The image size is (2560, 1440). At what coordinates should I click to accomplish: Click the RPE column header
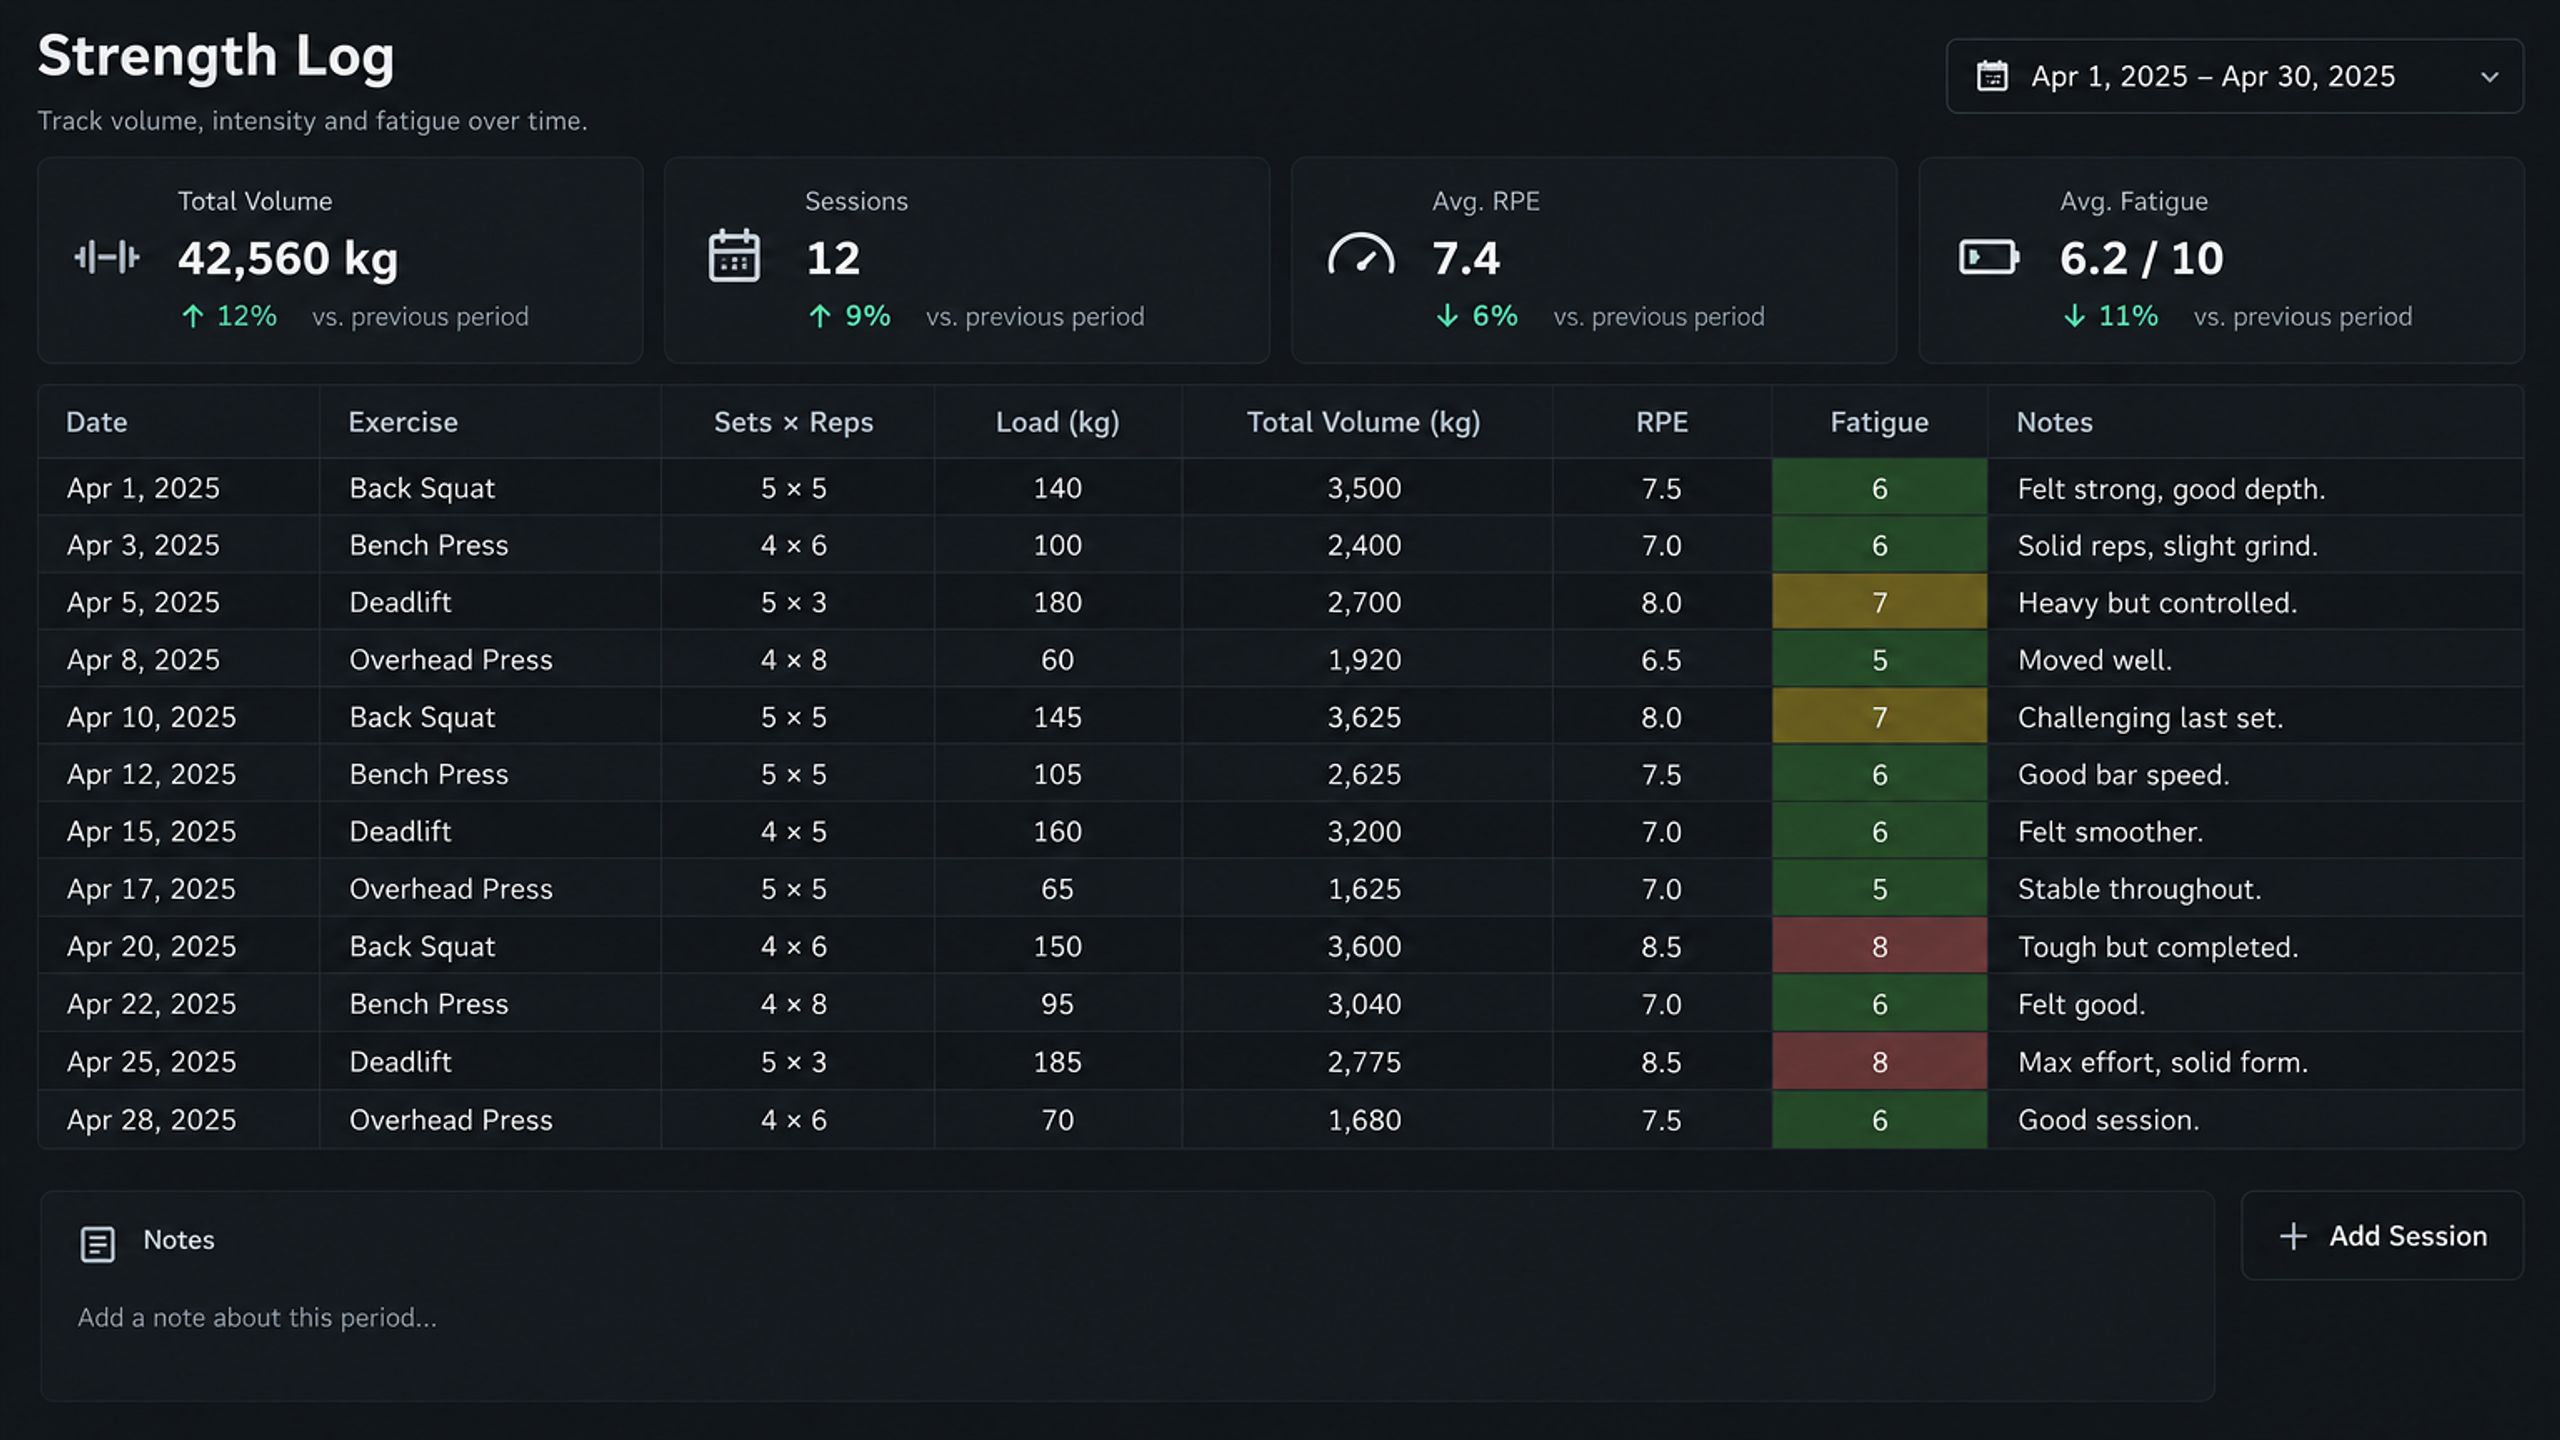coord(1661,422)
